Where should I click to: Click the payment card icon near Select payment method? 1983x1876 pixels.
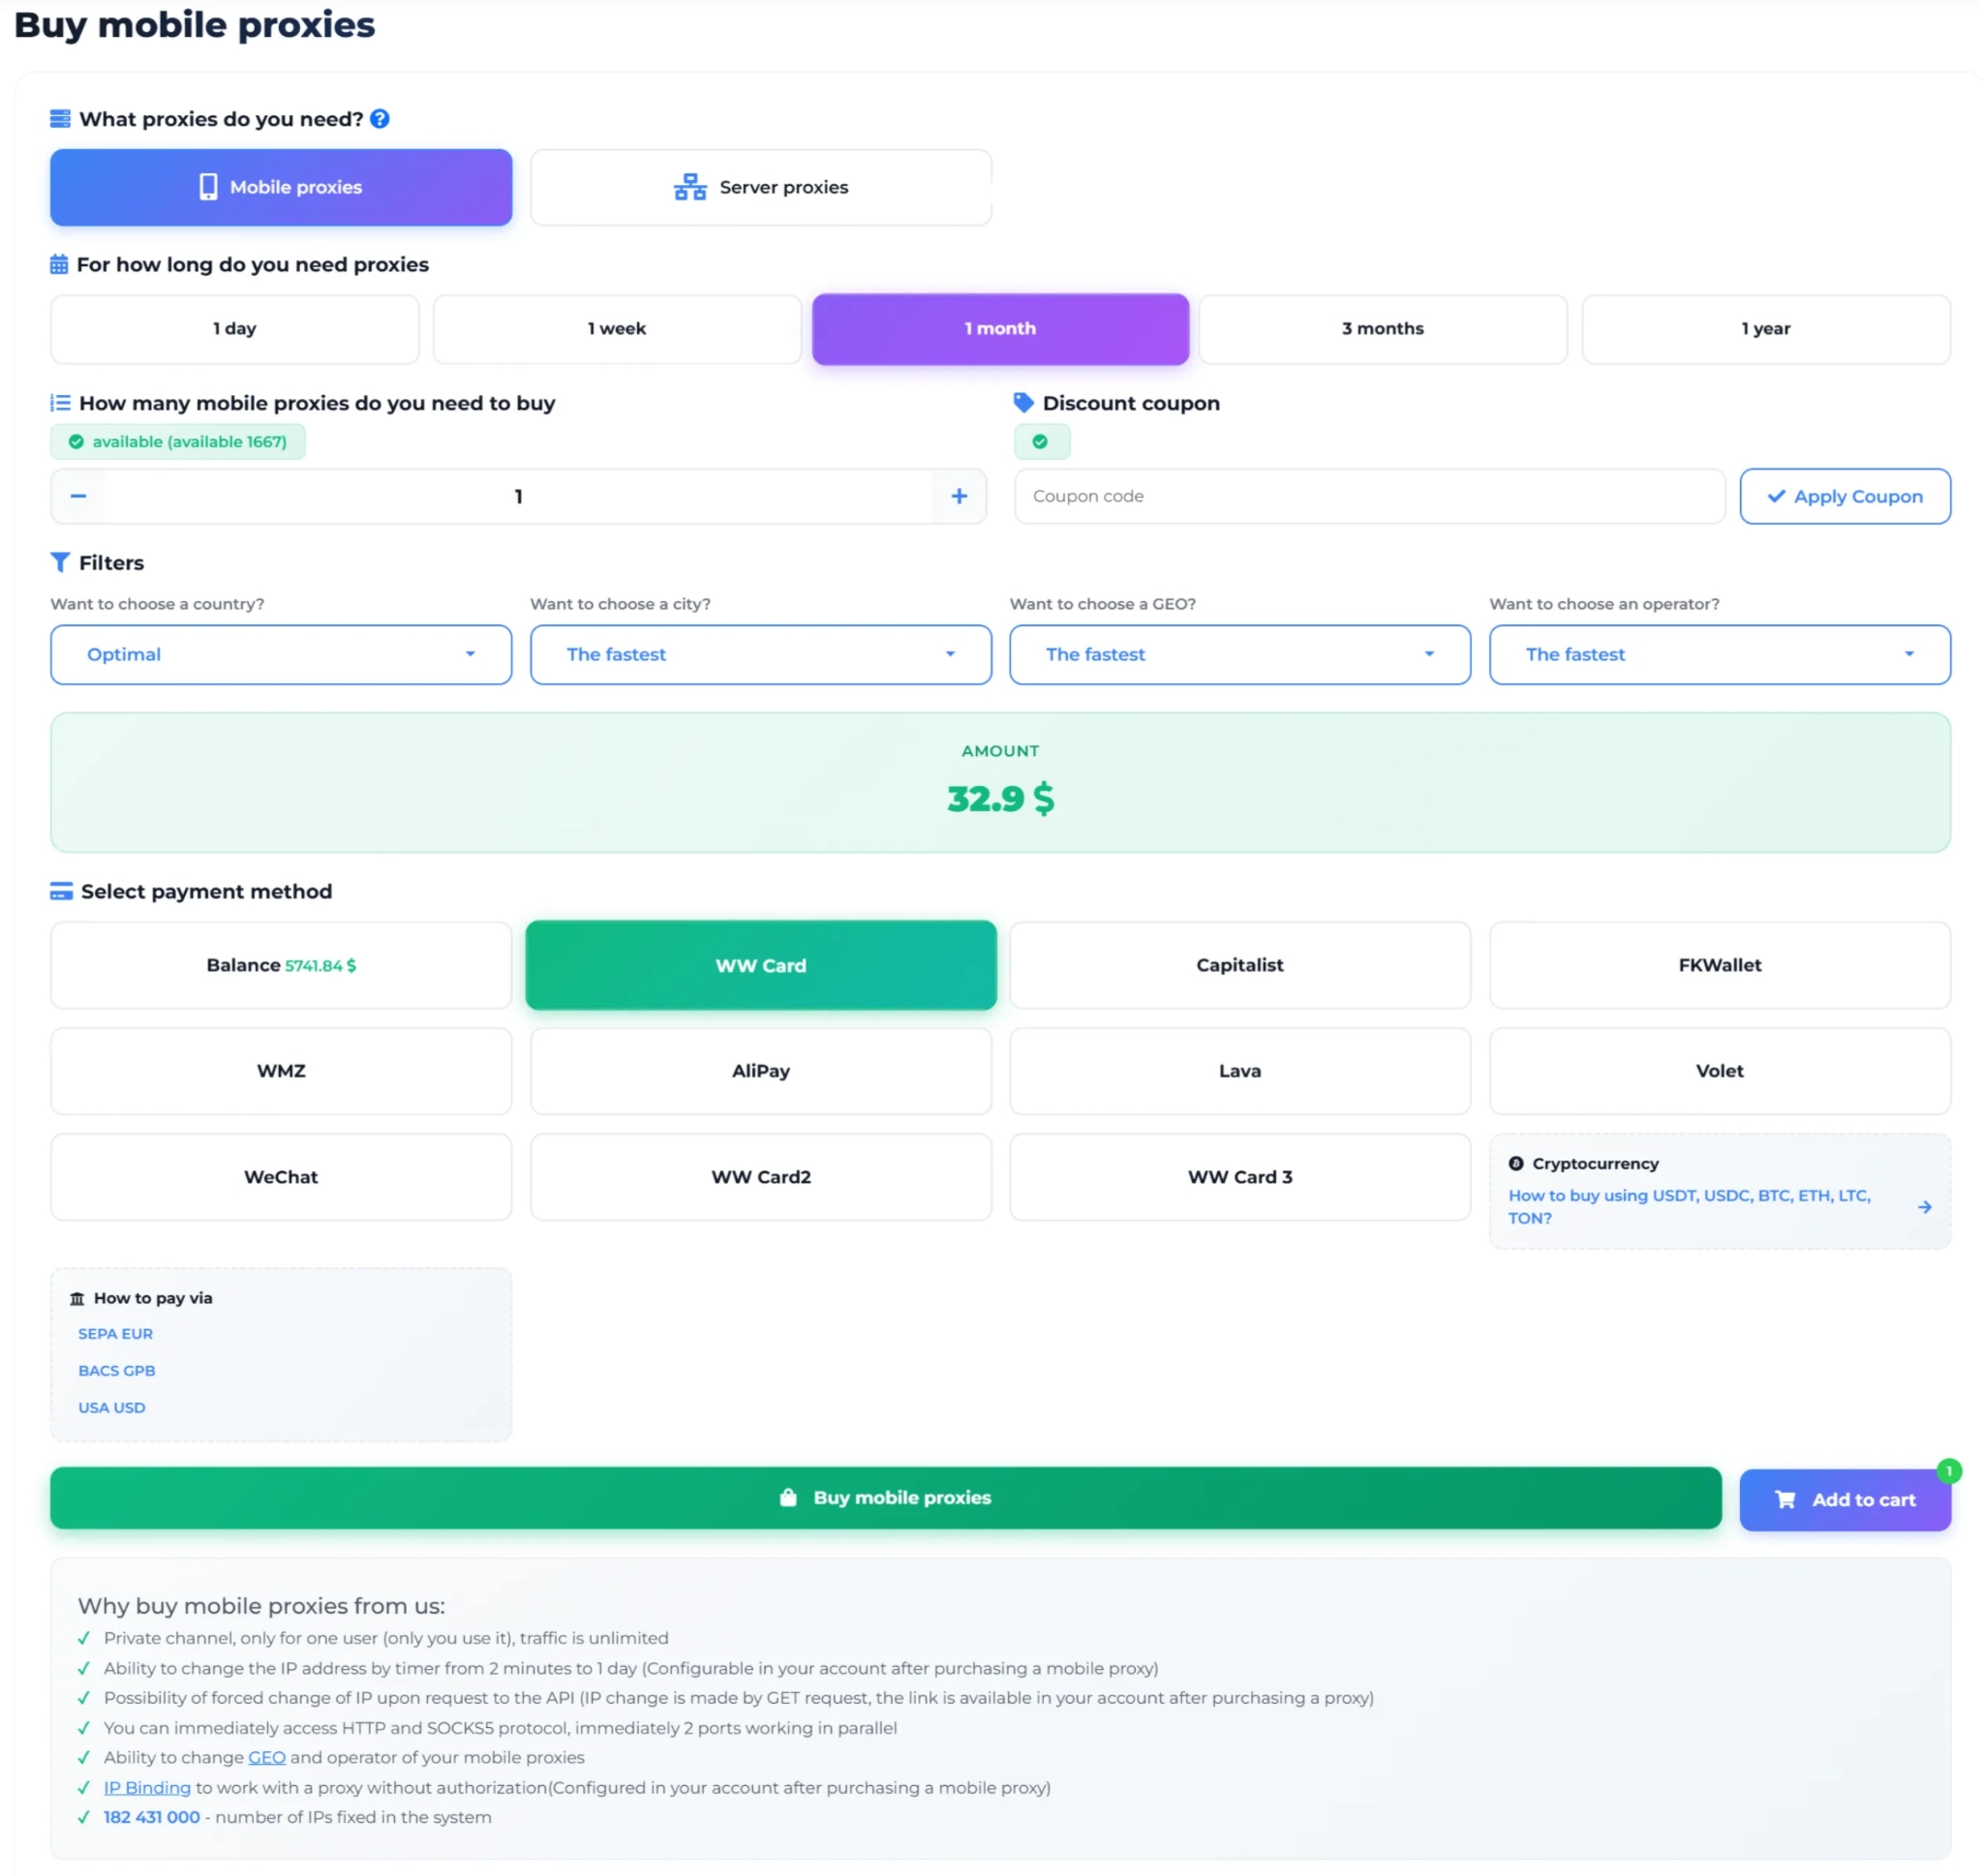[x=62, y=890]
